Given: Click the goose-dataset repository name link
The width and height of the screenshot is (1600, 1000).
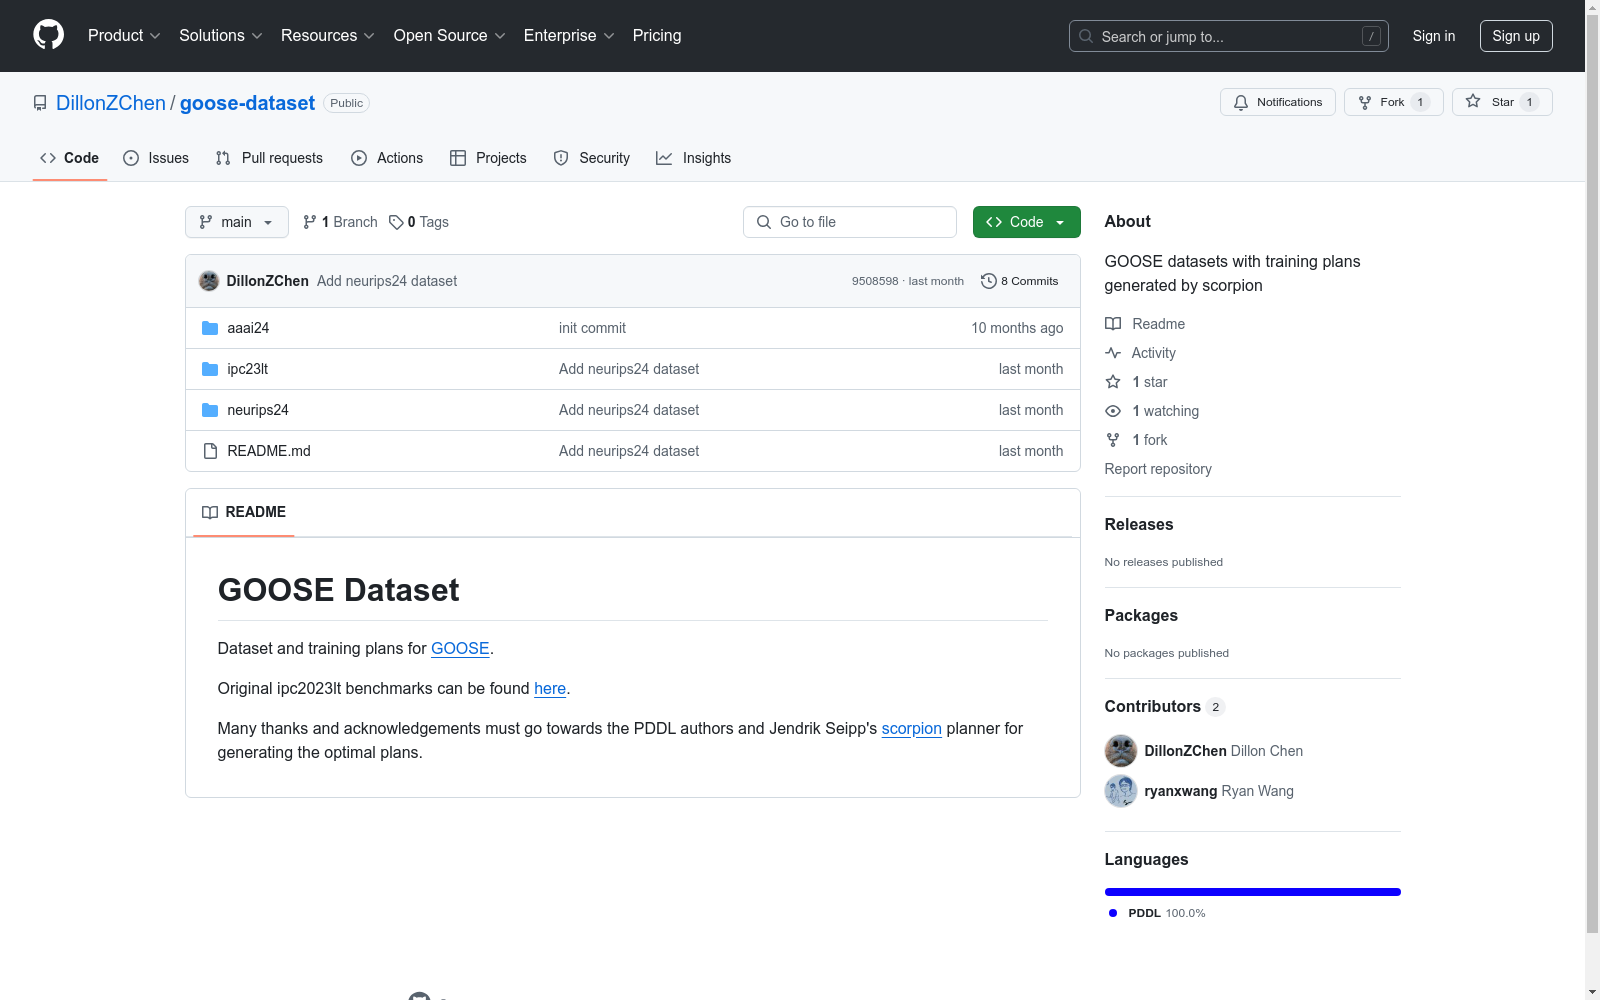Looking at the screenshot, I should coord(247,103).
